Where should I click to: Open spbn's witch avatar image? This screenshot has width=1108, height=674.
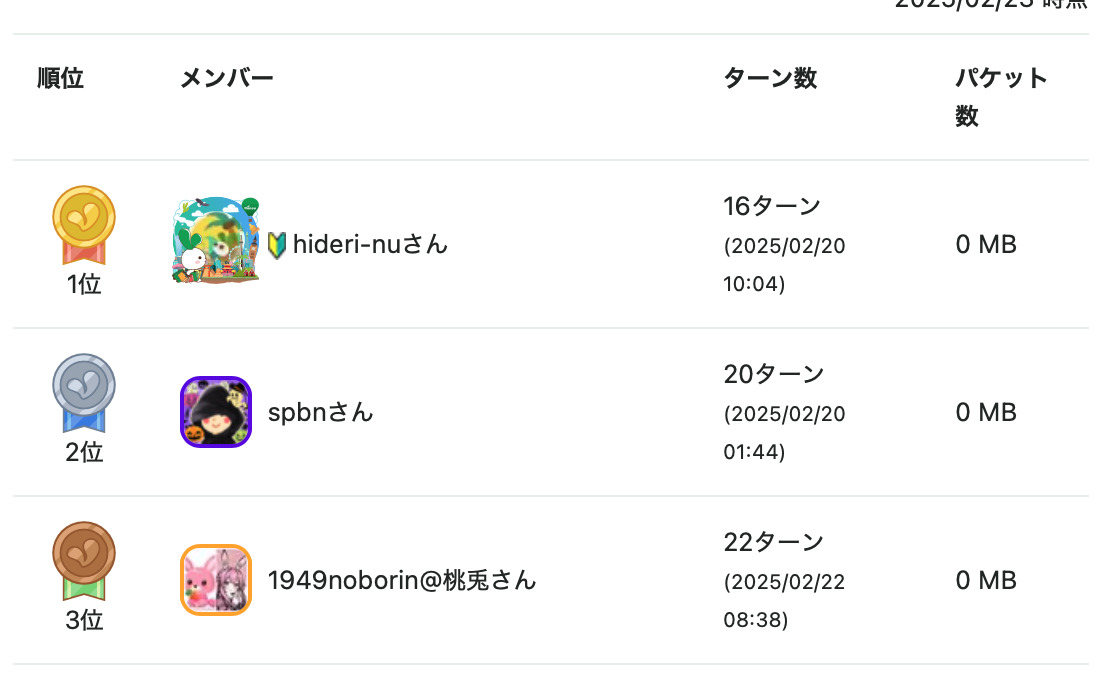coord(216,412)
